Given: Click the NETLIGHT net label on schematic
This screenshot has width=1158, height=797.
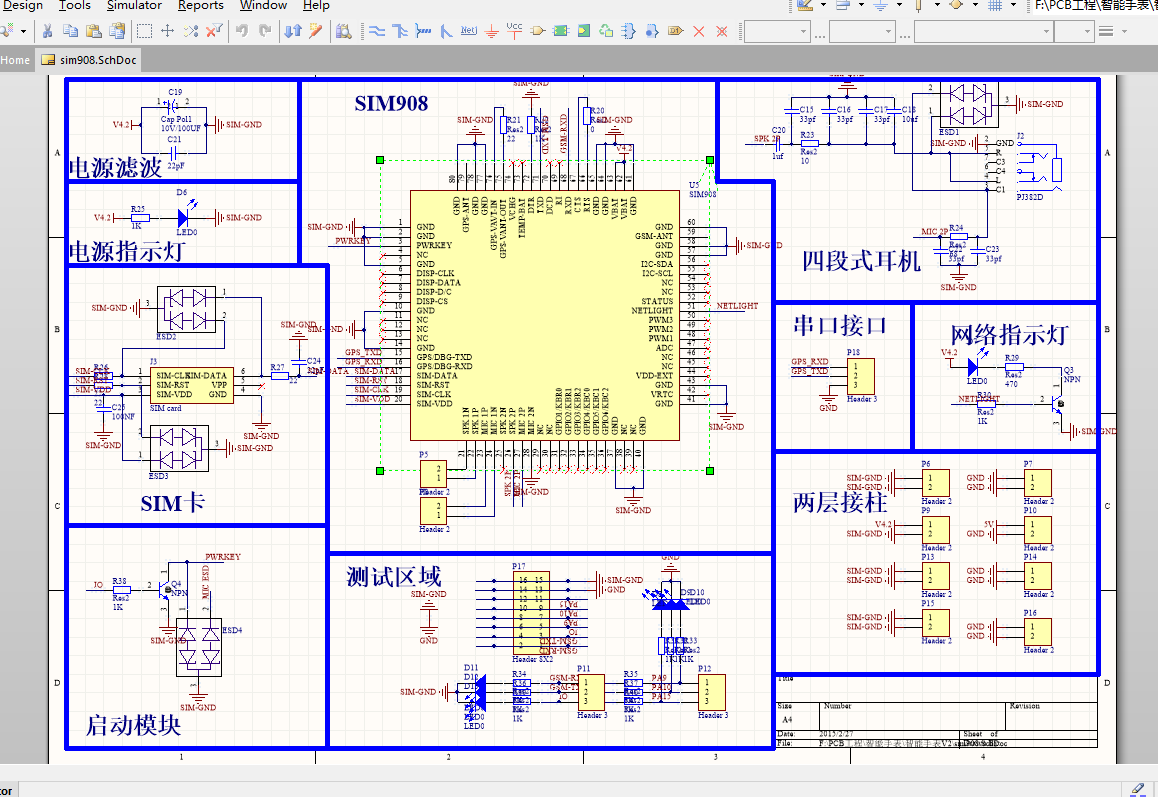Looking at the screenshot, I should [737, 306].
